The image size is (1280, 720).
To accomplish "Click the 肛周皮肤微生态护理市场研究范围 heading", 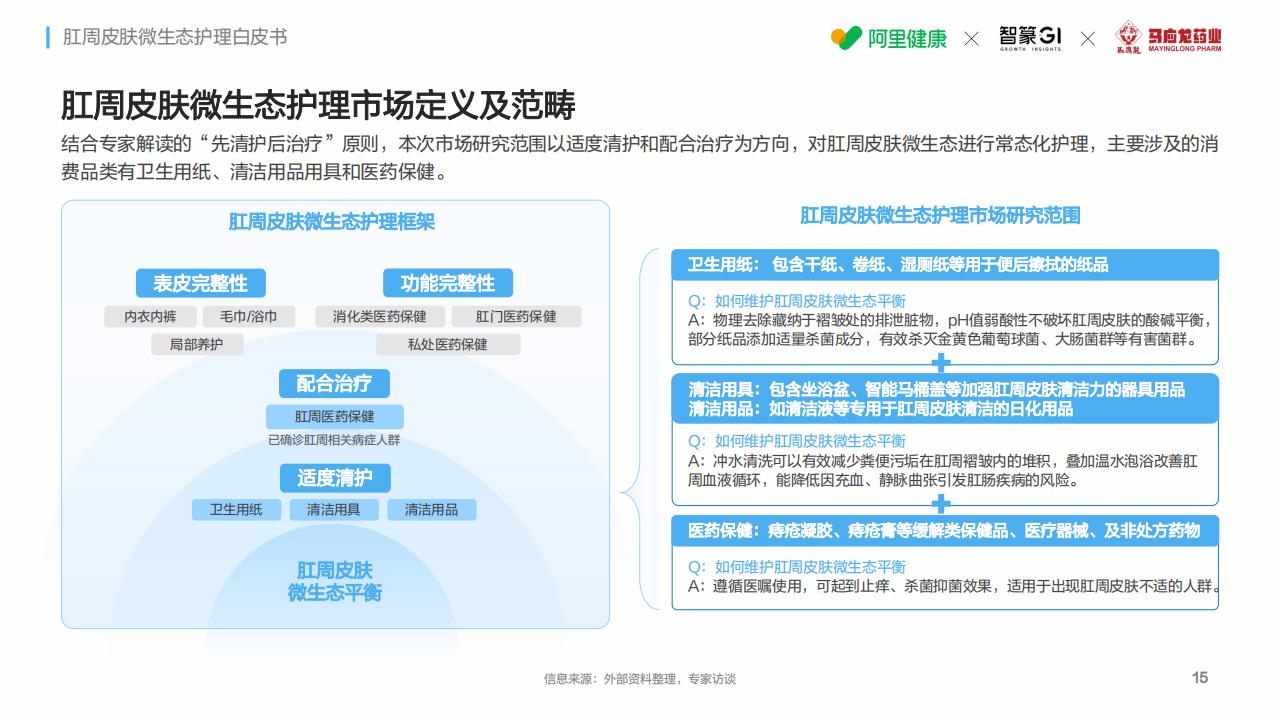I will (940, 216).
